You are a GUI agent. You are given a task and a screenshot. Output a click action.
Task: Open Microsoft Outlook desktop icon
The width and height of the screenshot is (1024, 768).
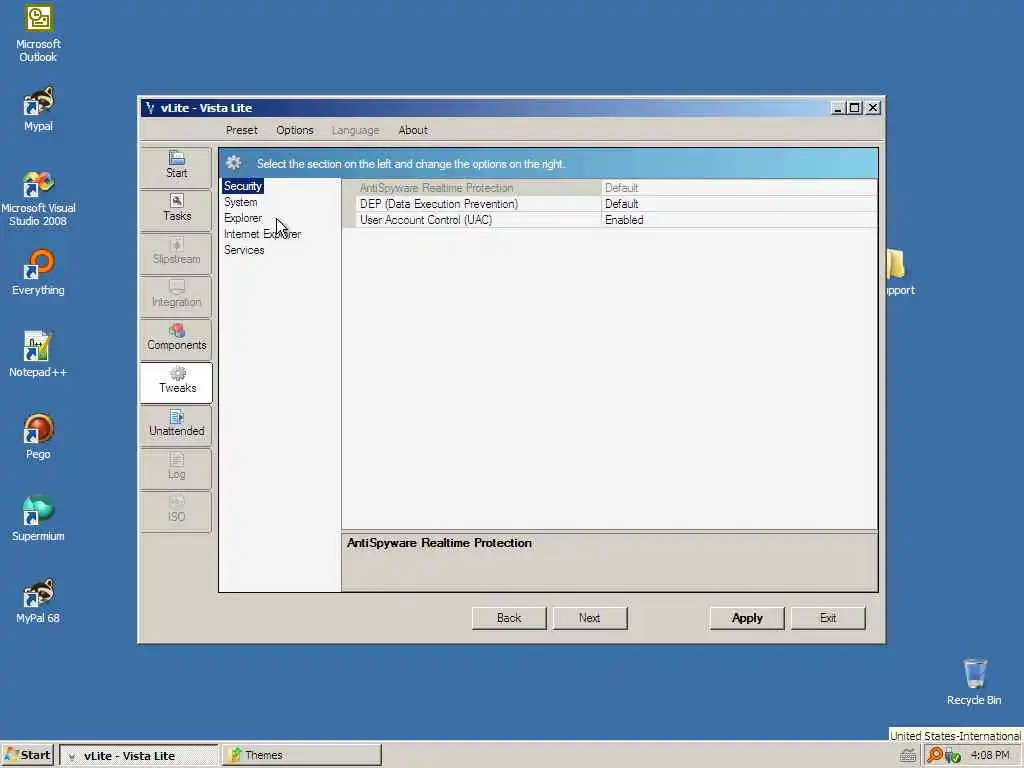38,34
